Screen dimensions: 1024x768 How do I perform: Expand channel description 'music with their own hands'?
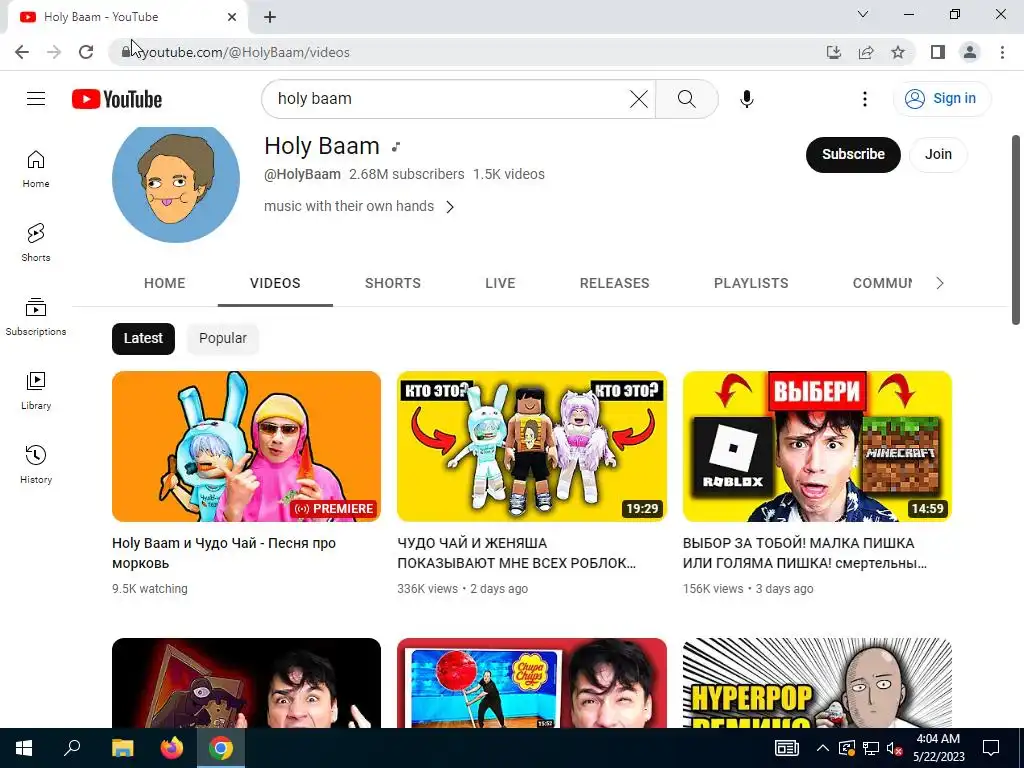click(359, 206)
